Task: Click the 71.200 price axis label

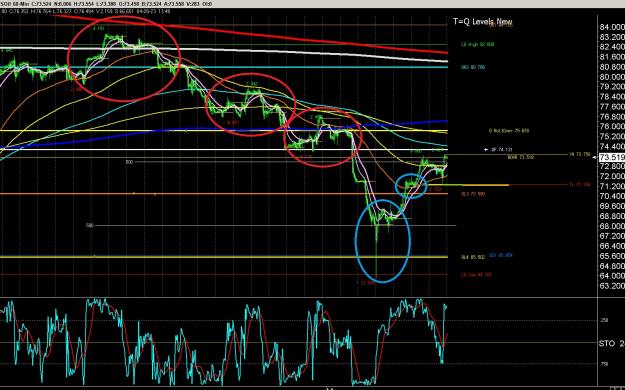Action: pyautogui.click(x=612, y=186)
